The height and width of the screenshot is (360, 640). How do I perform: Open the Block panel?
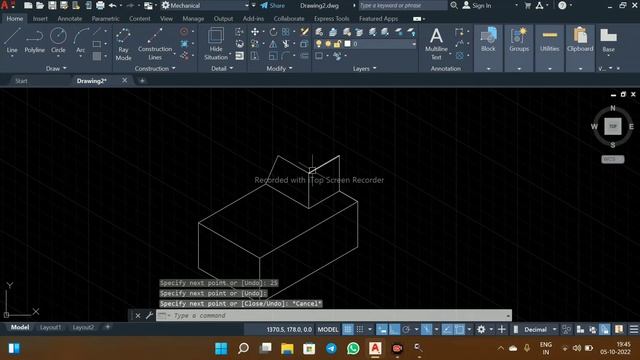click(488, 48)
